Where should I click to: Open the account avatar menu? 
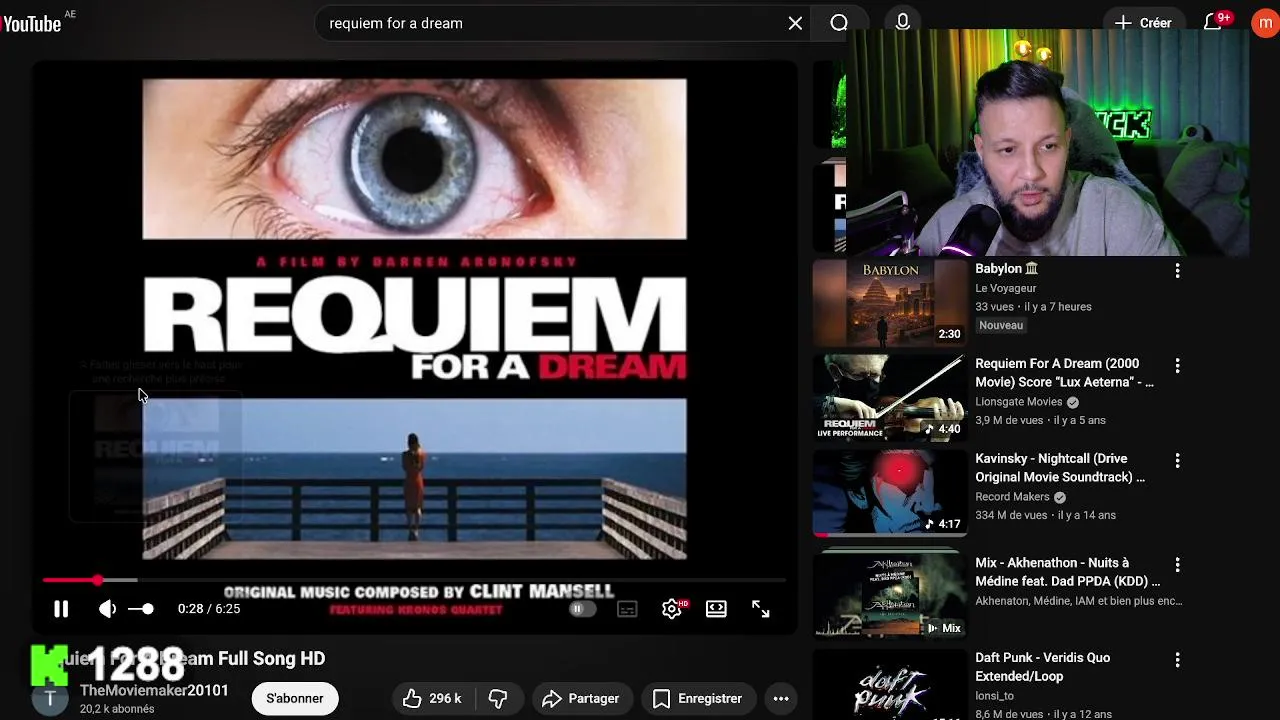[x=1265, y=23]
